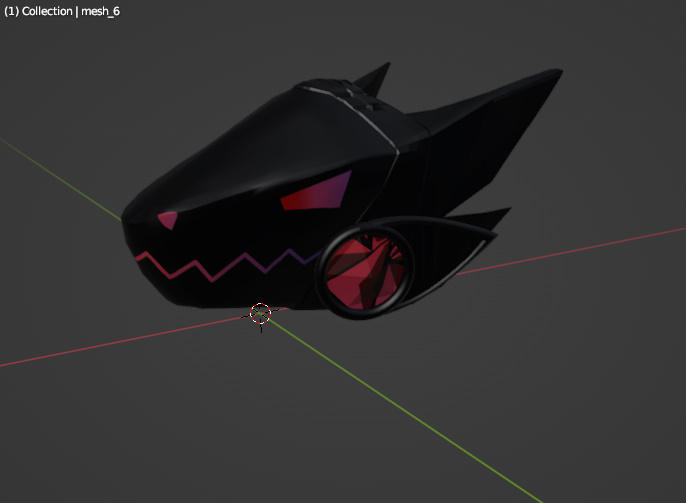Select the red circular eye lens on the mask
Viewport: 686px width, 503px height.
[364, 272]
